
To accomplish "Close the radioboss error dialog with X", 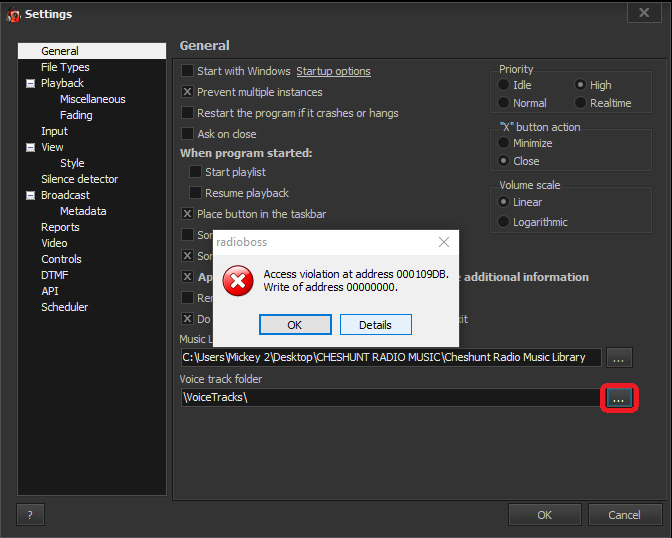I will click(x=444, y=242).
